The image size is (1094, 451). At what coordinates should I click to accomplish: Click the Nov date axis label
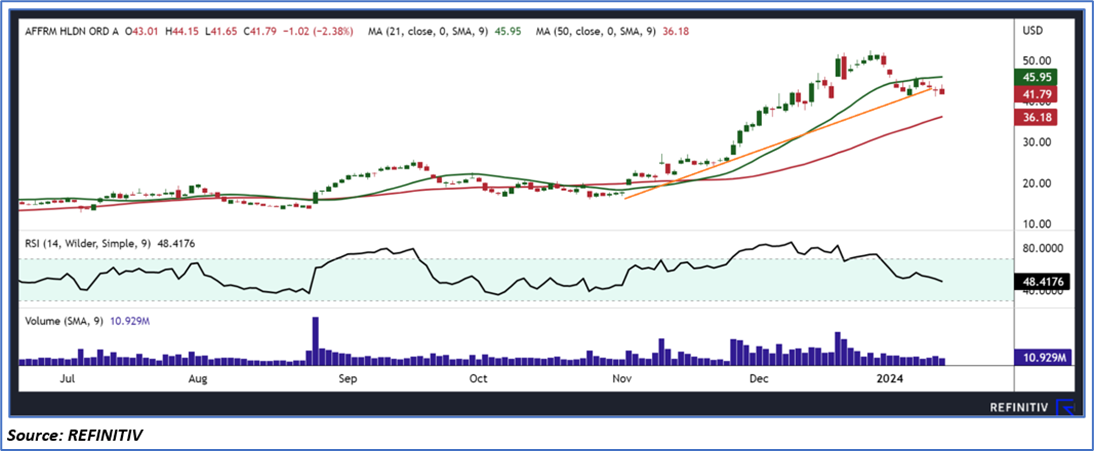tap(621, 379)
